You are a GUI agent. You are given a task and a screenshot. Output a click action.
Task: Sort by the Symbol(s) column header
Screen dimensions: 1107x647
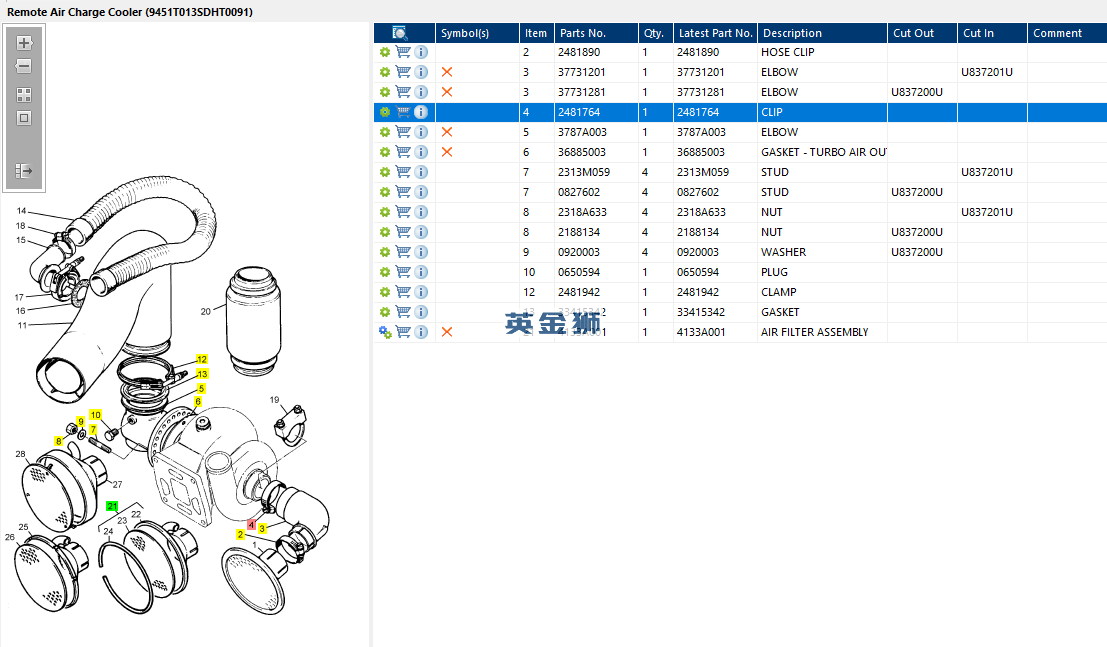pos(477,33)
